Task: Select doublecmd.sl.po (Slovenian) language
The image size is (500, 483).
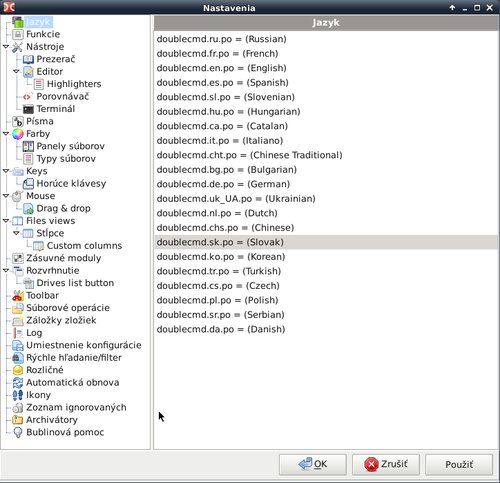Action: pos(326,97)
